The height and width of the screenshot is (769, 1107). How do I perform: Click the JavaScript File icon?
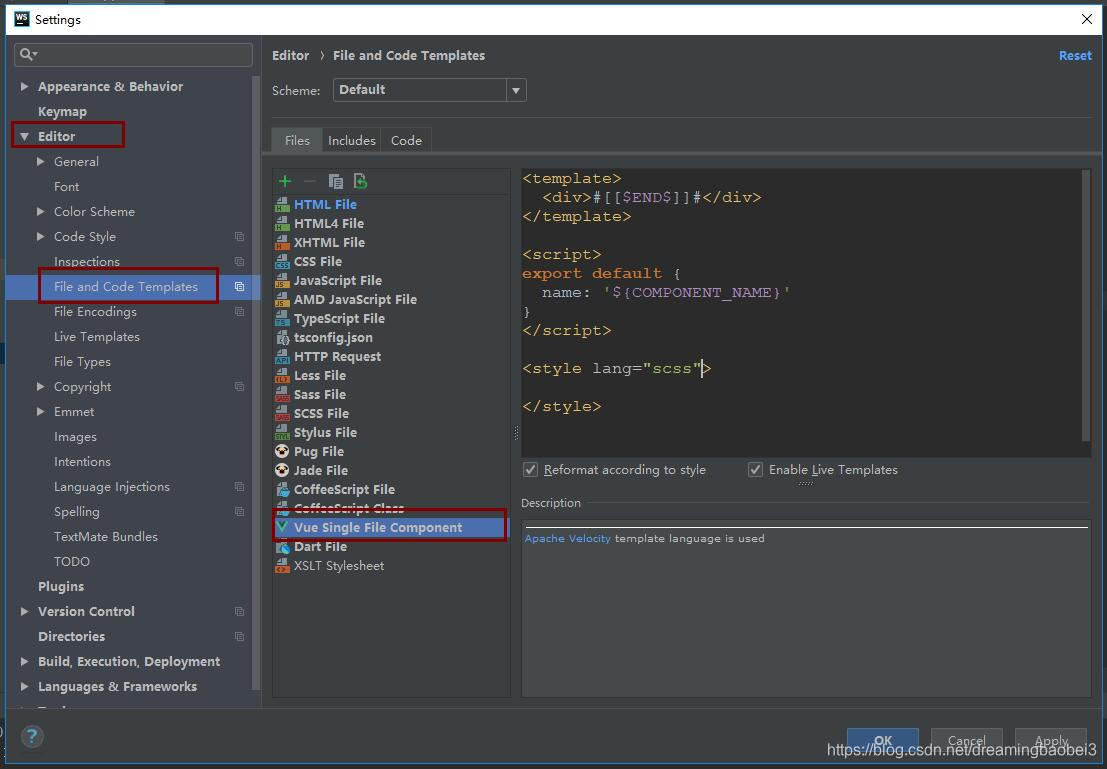click(x=282, y=281)
